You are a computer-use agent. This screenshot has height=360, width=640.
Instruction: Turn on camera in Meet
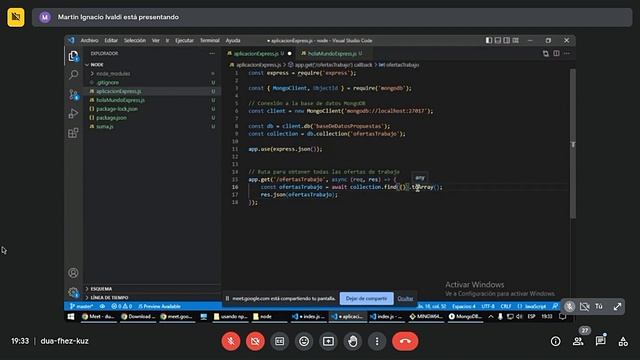255,341
